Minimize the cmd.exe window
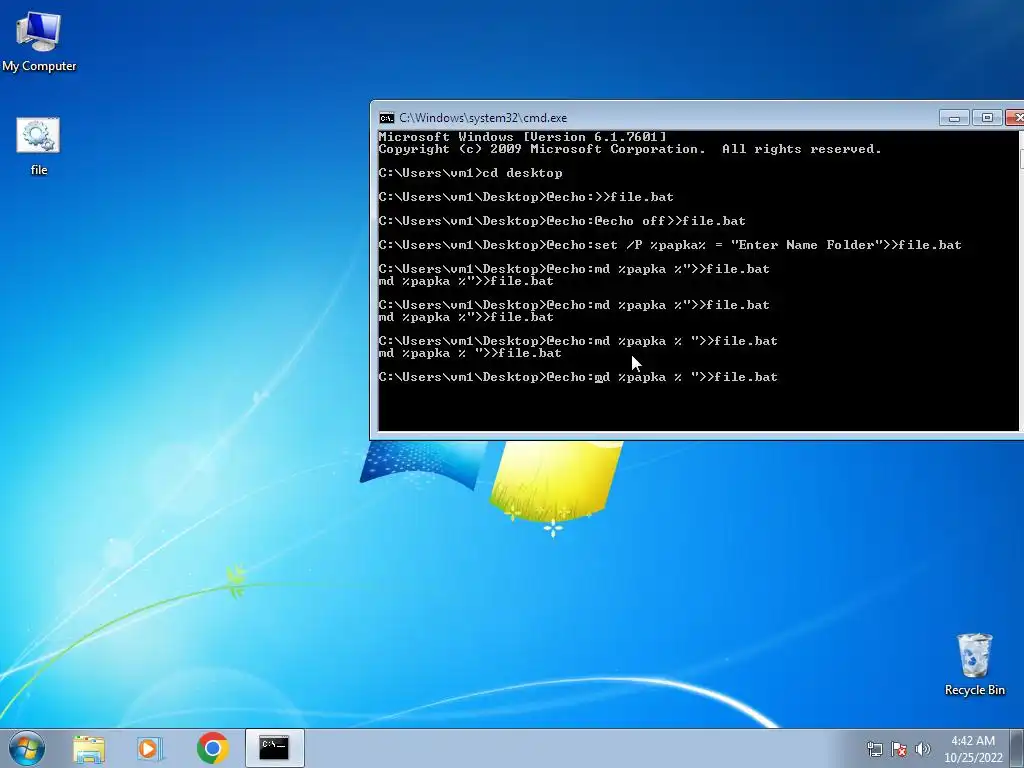1024x768 pixels. click(954, 118)
